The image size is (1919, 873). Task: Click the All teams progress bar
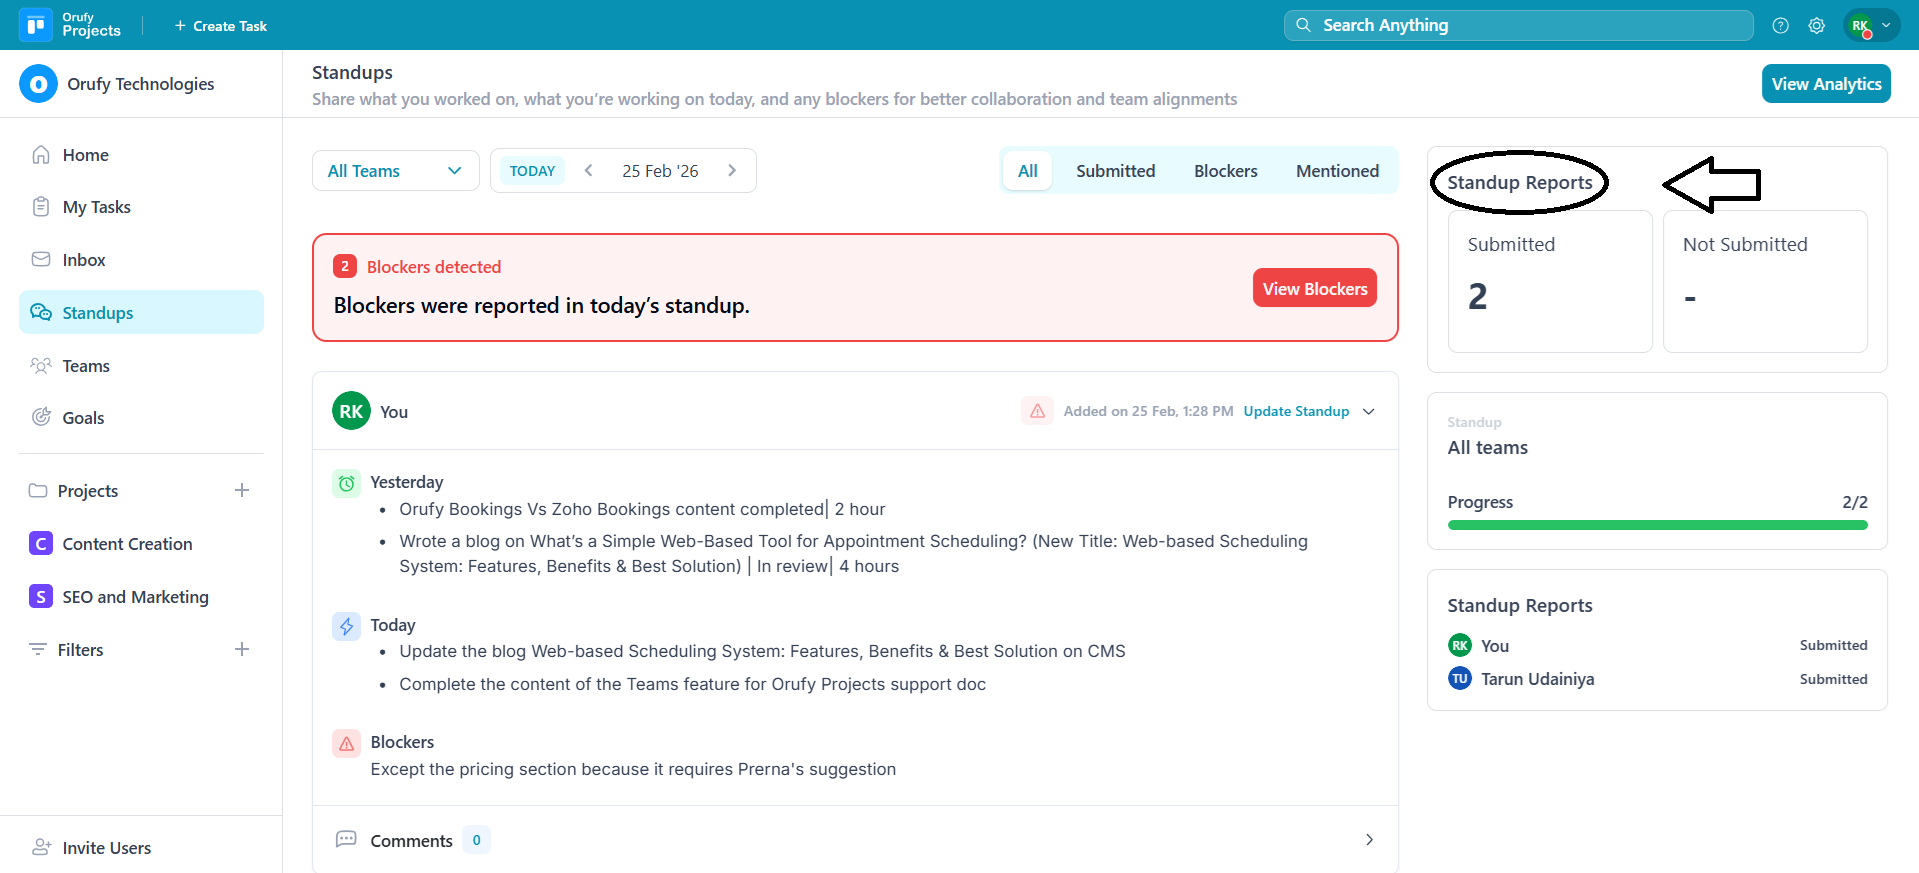(1657, 525)
